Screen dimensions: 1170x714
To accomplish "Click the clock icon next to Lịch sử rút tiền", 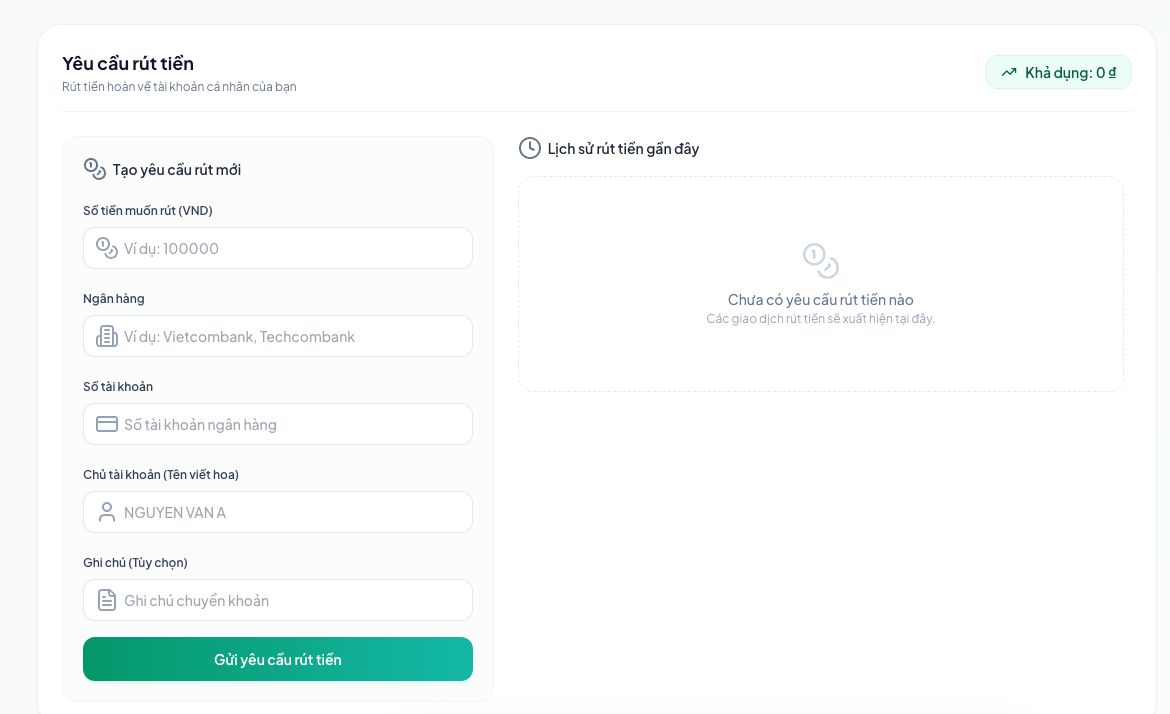I will [x=530, y=148].
